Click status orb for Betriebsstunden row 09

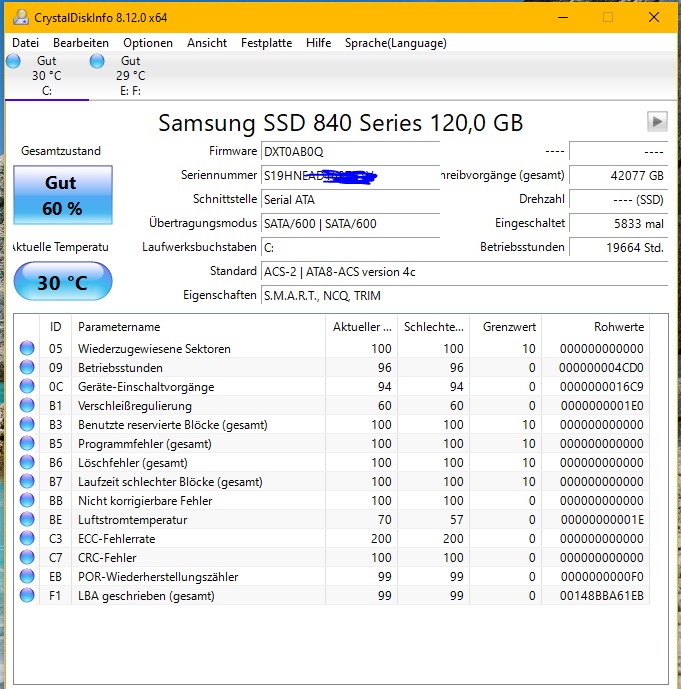pyautogui.click(x=27, y=367)
